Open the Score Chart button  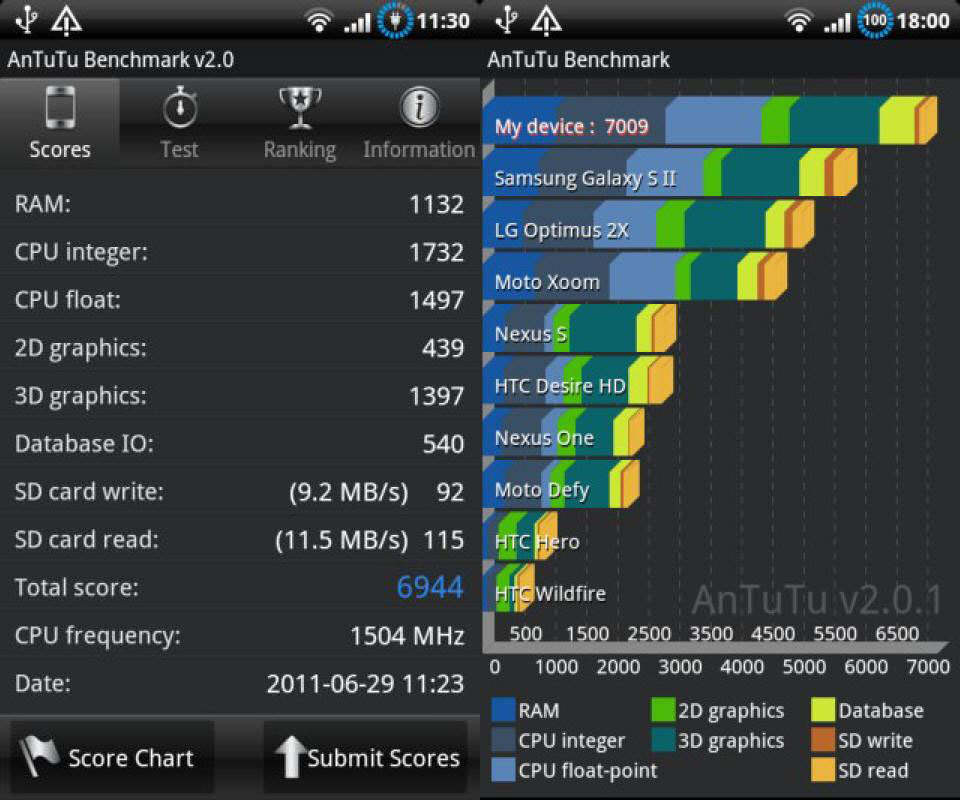[x=113, y=757]
